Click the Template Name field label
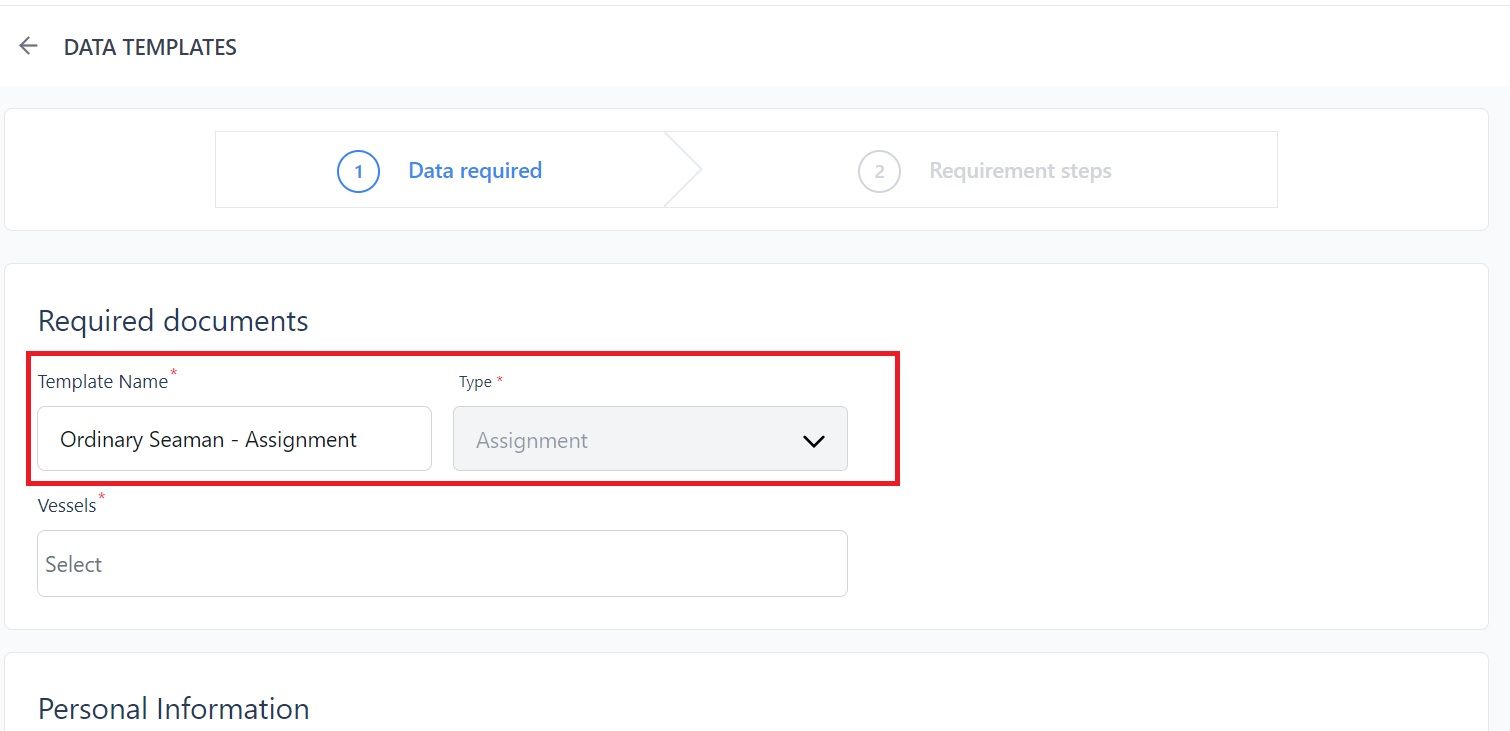1510x731 pixels. tap(103, 382)
